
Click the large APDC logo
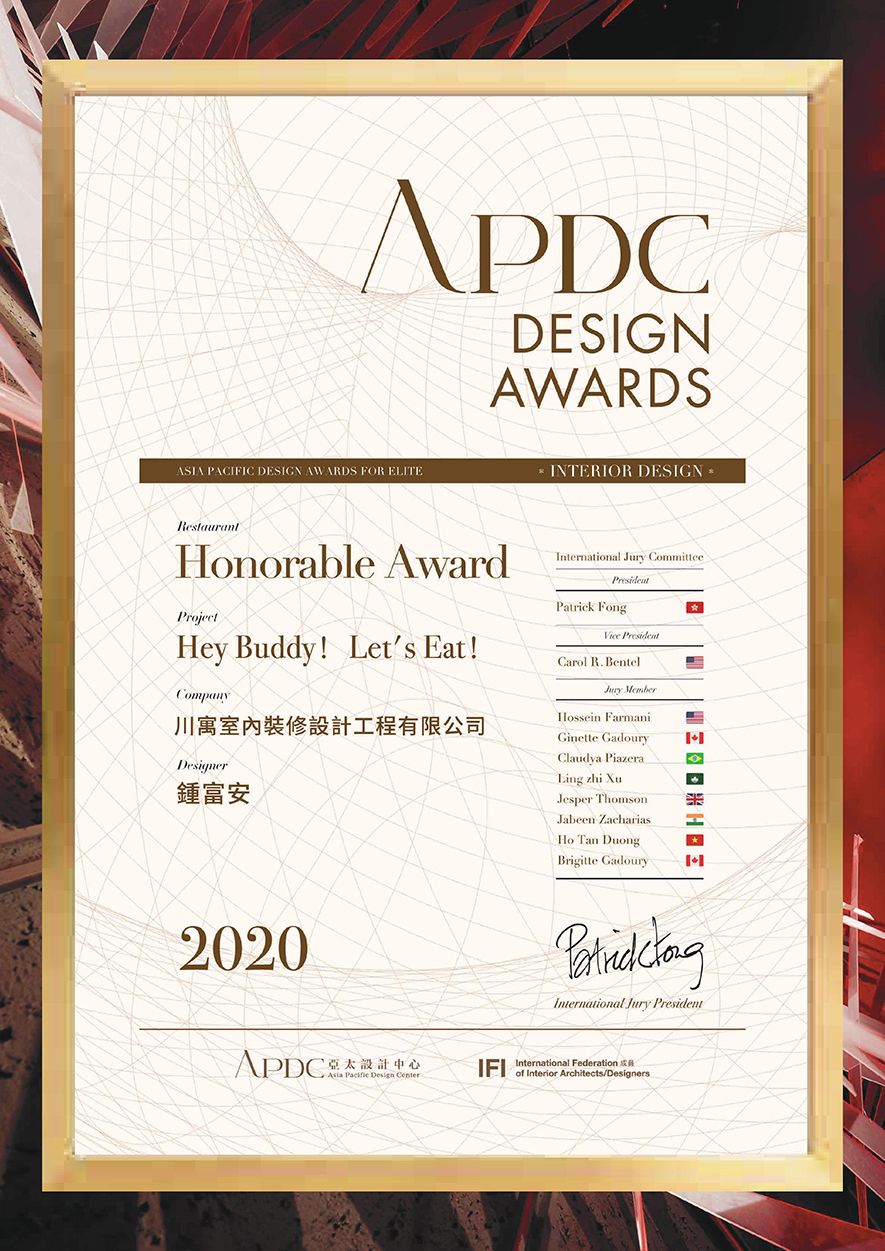(535, 237)
